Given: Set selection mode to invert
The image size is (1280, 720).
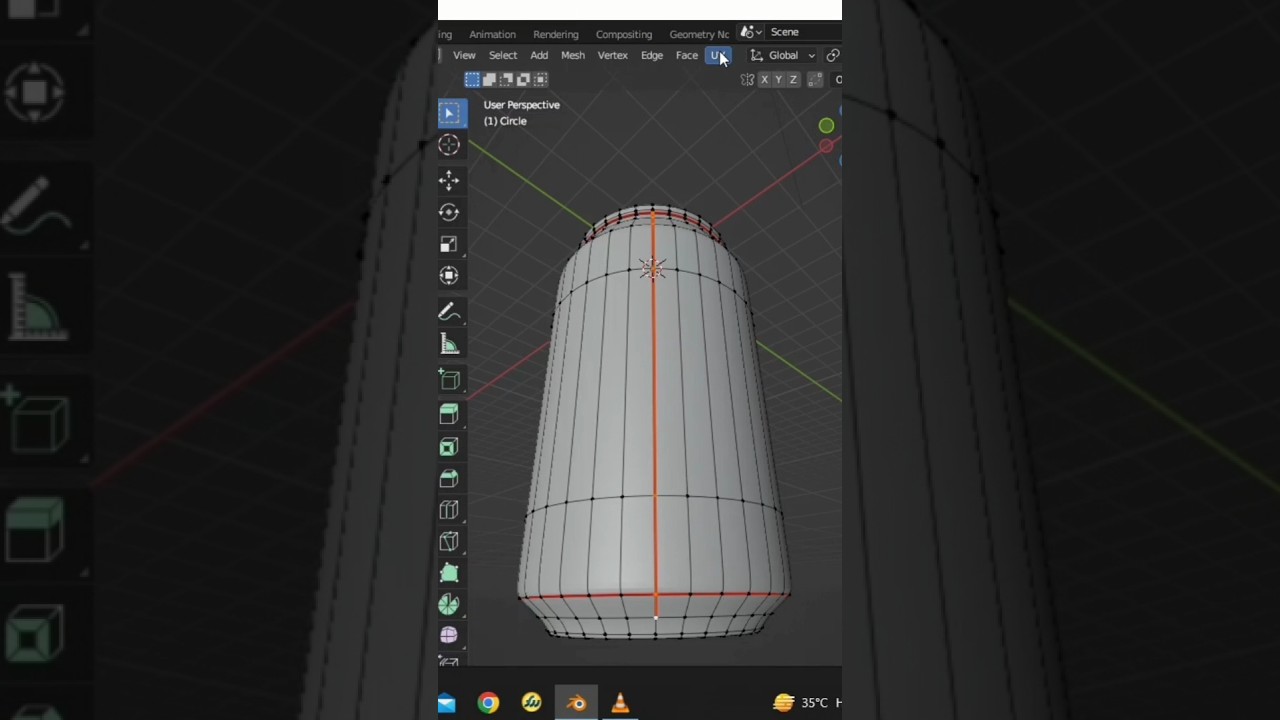Looking at the screenshot, I should coord(523,80).
